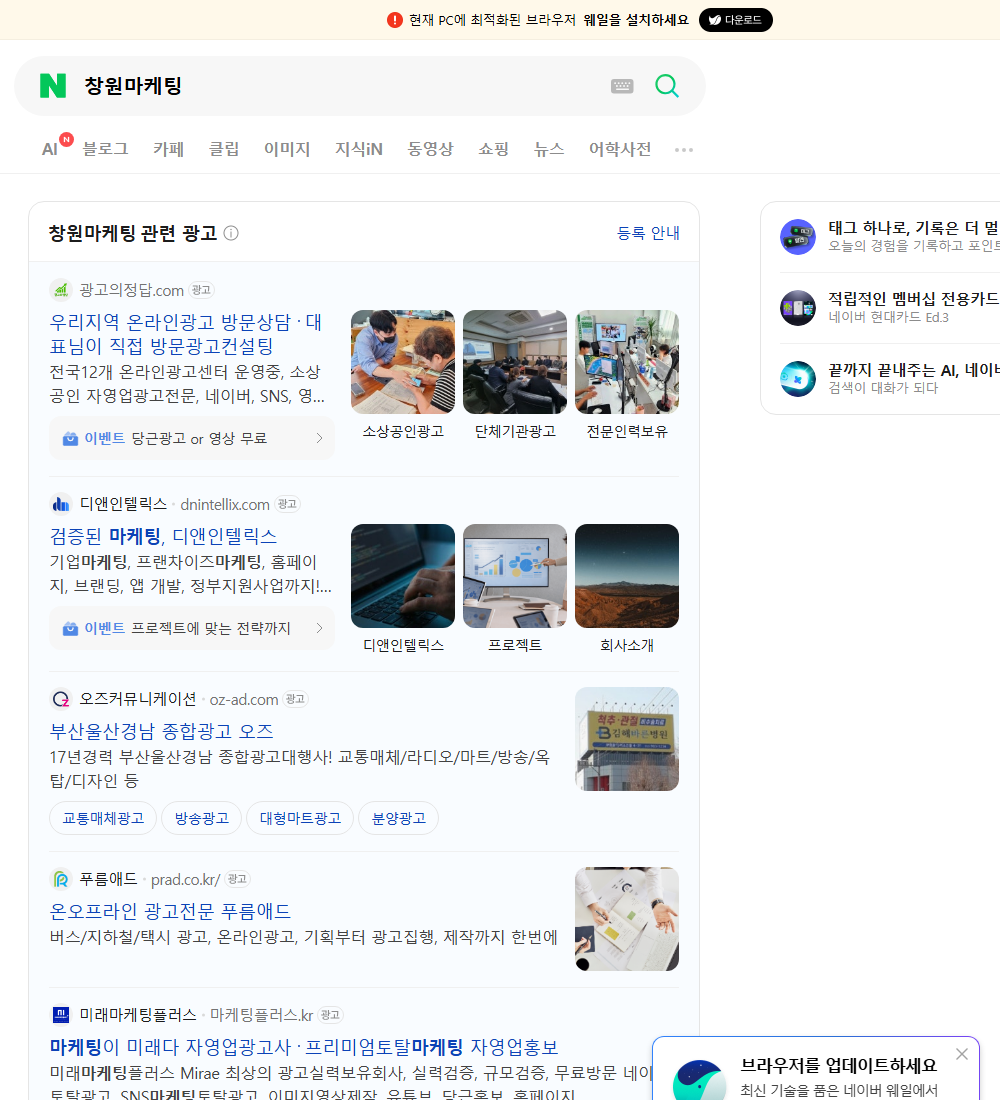Image resolution: width=1000 pixels, height=1100 pixels.
Task: Open the 프로젝트 chart thumbnail
Action: [515, 576]
